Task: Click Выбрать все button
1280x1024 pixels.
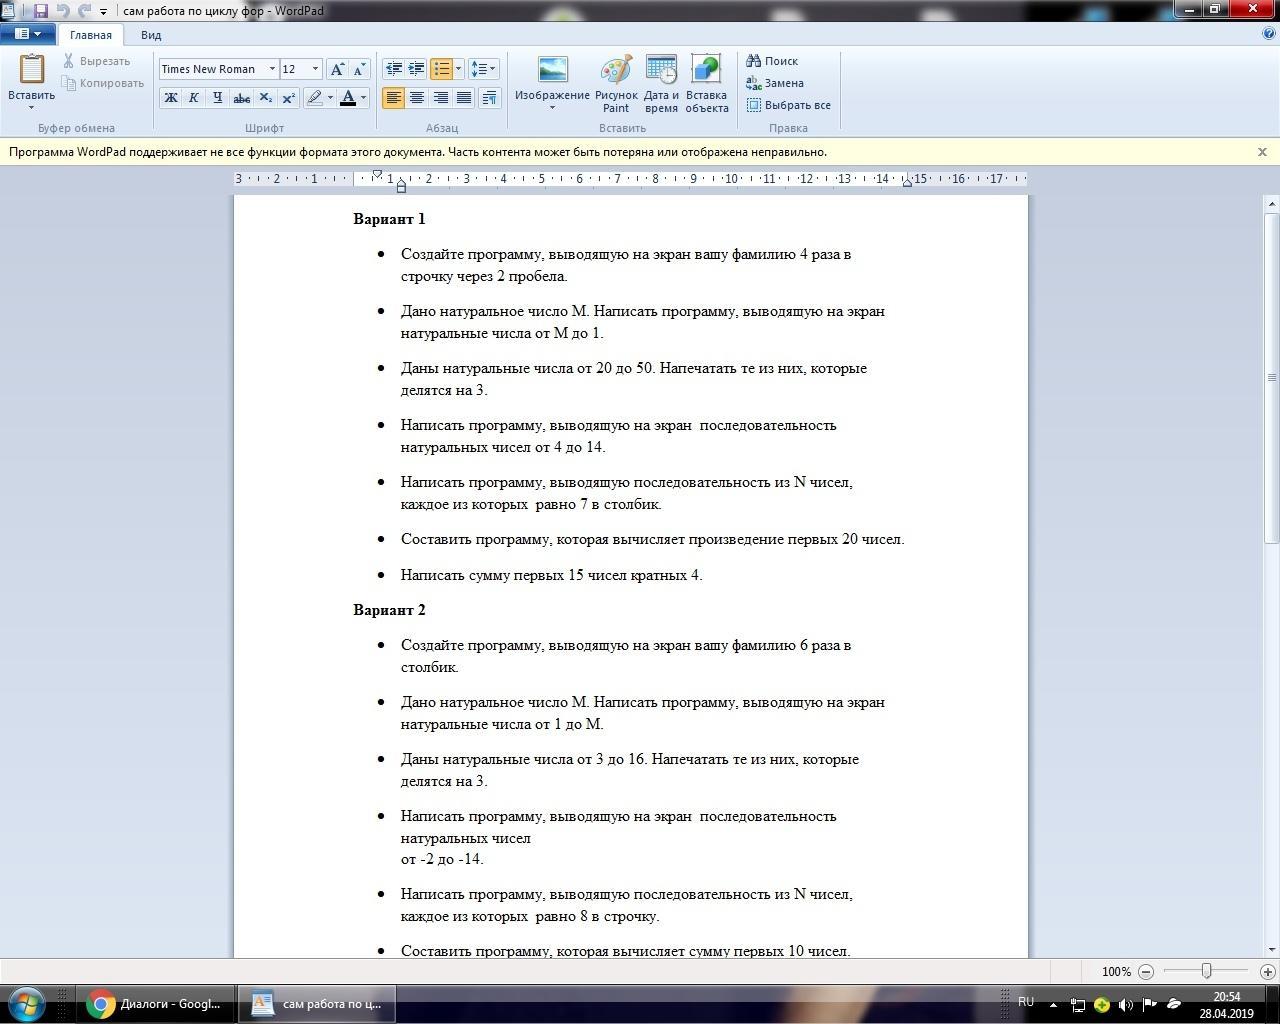Action: point(789,105)
